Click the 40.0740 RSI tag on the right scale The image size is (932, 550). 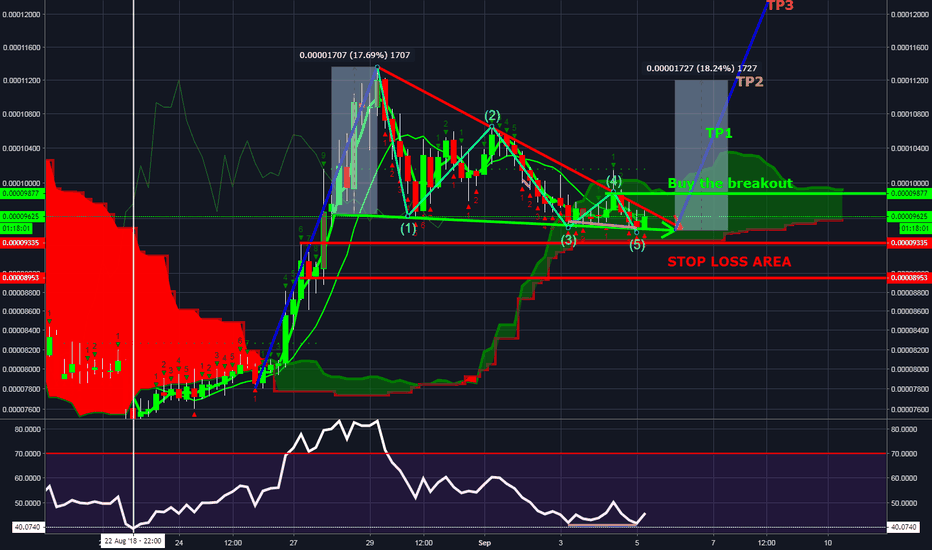tap(904, 527)
